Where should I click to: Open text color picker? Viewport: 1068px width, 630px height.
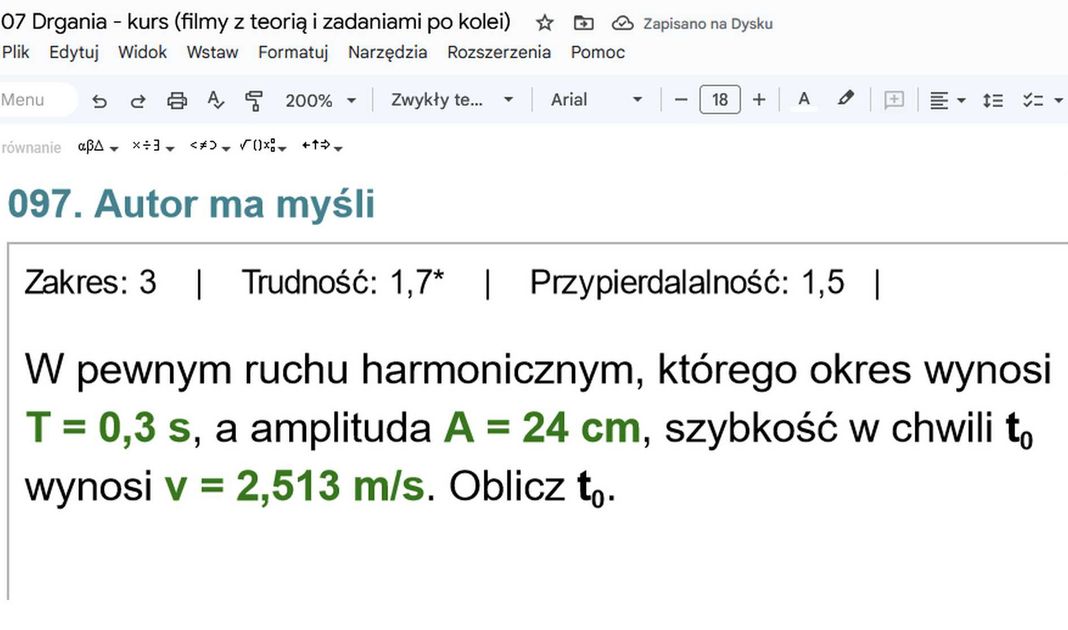804,99
